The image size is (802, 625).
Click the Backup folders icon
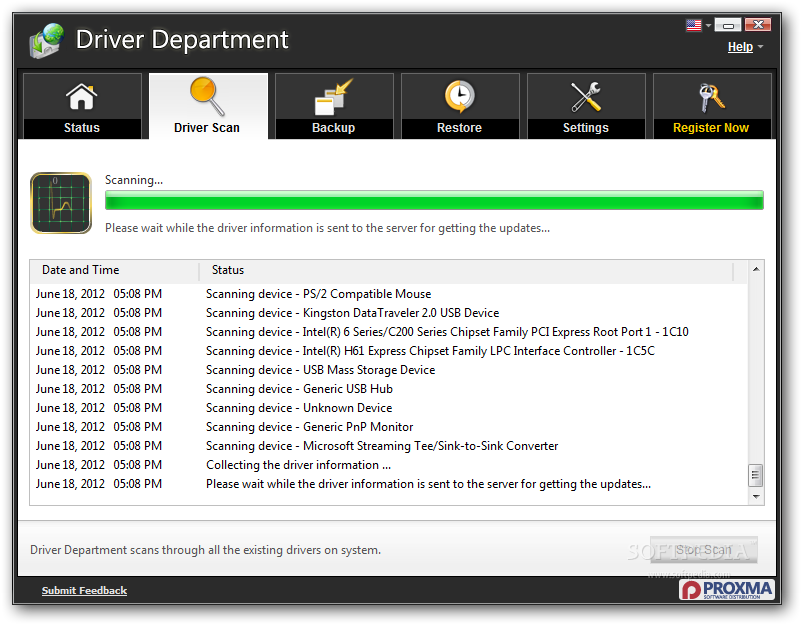(333, 97)
